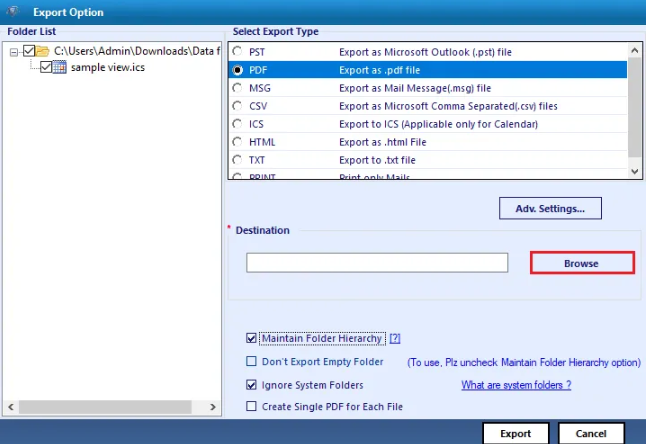Click the Destination path text field
This screenshot has height=444, width=647.
[377, 263]
